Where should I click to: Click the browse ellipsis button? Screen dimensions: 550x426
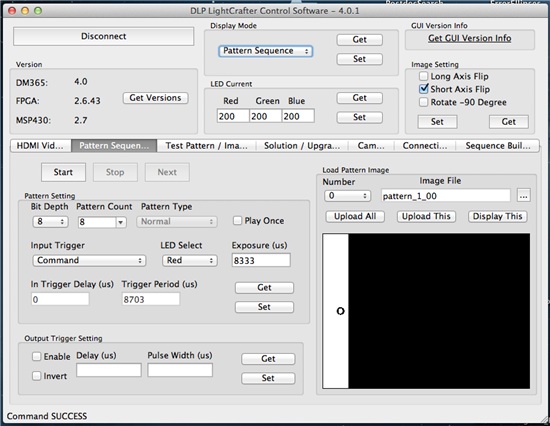point(523,195)
